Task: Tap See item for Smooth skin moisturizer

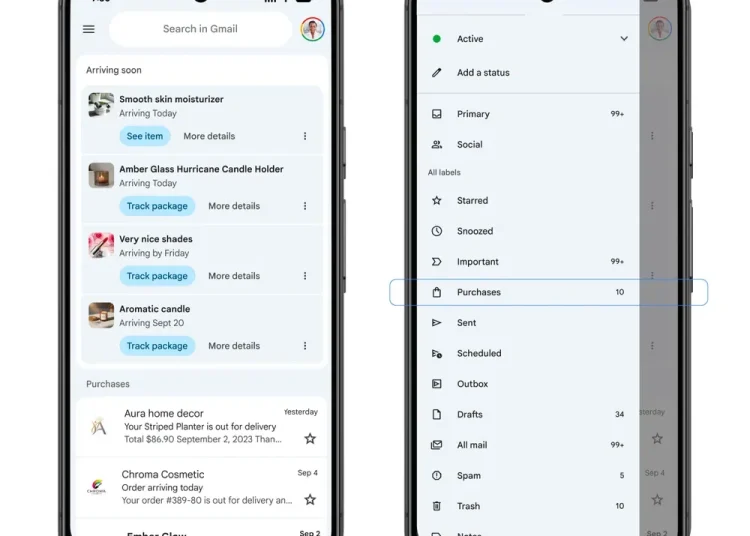Action: [145, 136]
